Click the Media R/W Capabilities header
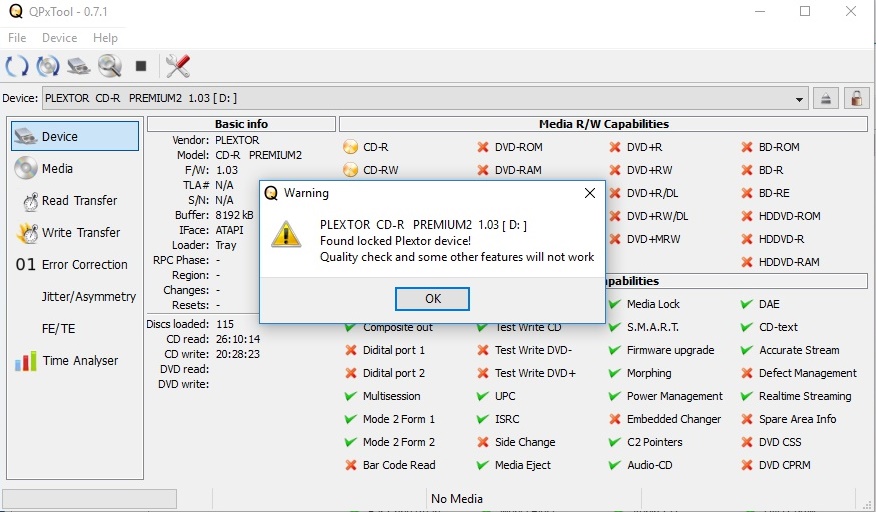The image size is (876, 512). pos(603,124)
